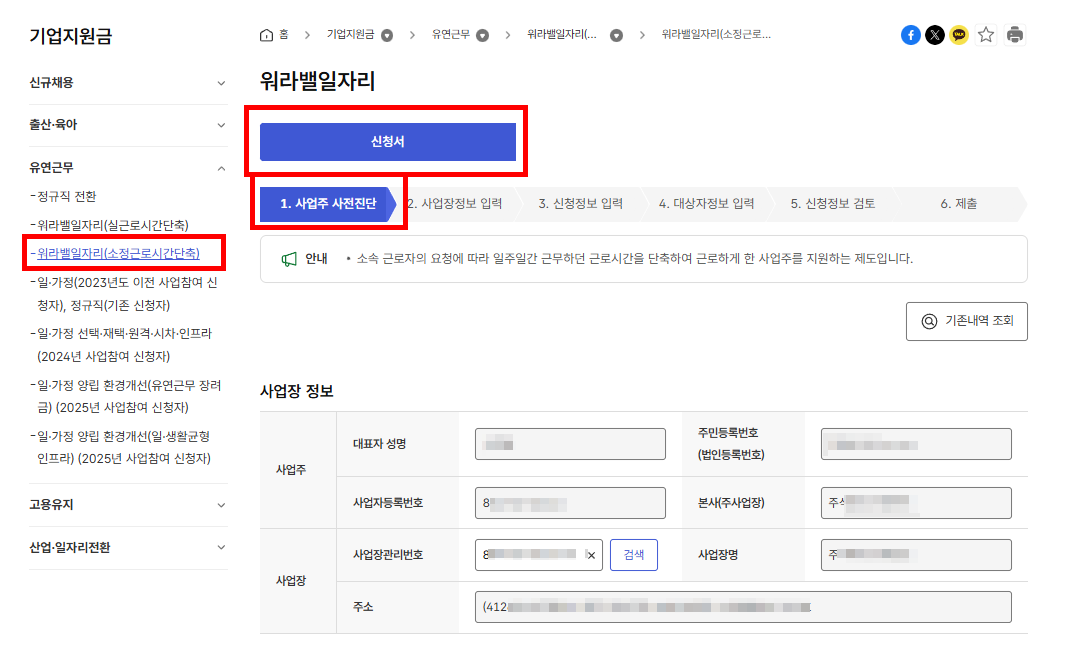1065x653 pixels.
Task: Share the page via the KakaoTalk icon
Action: 960,34
